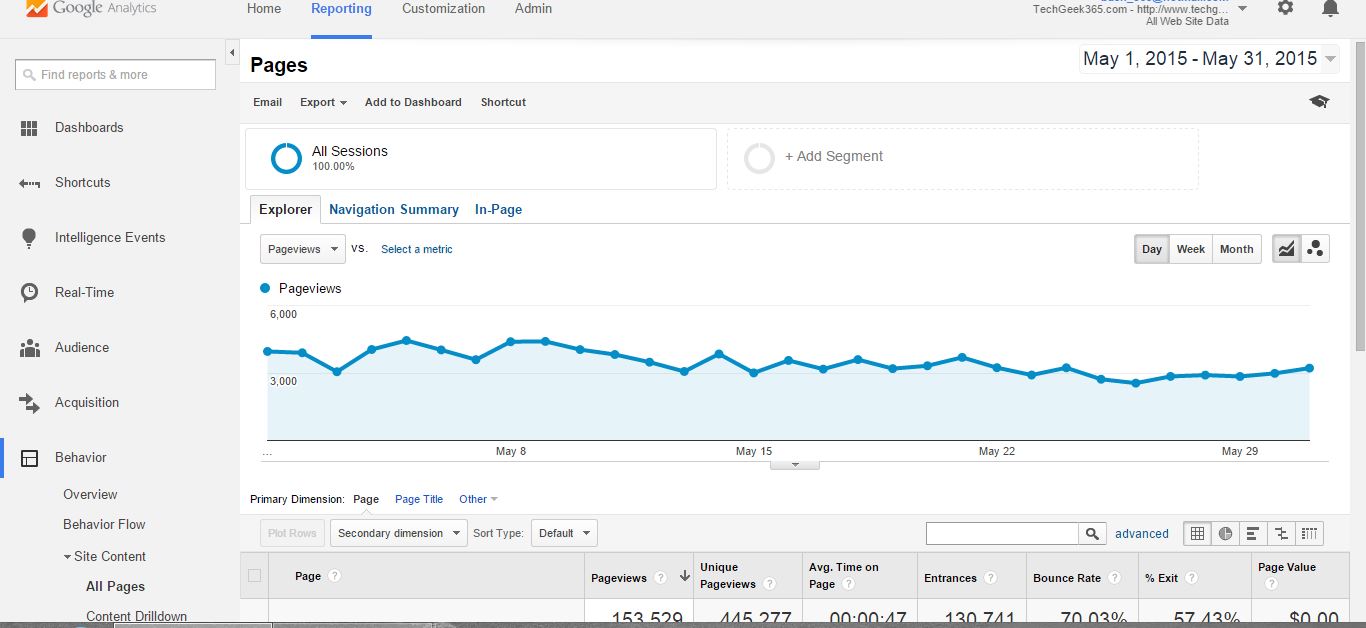The width and height of the screenshot is (1366, 628).
Task: Click the notifications bell icon
Action: point(1329,9)
